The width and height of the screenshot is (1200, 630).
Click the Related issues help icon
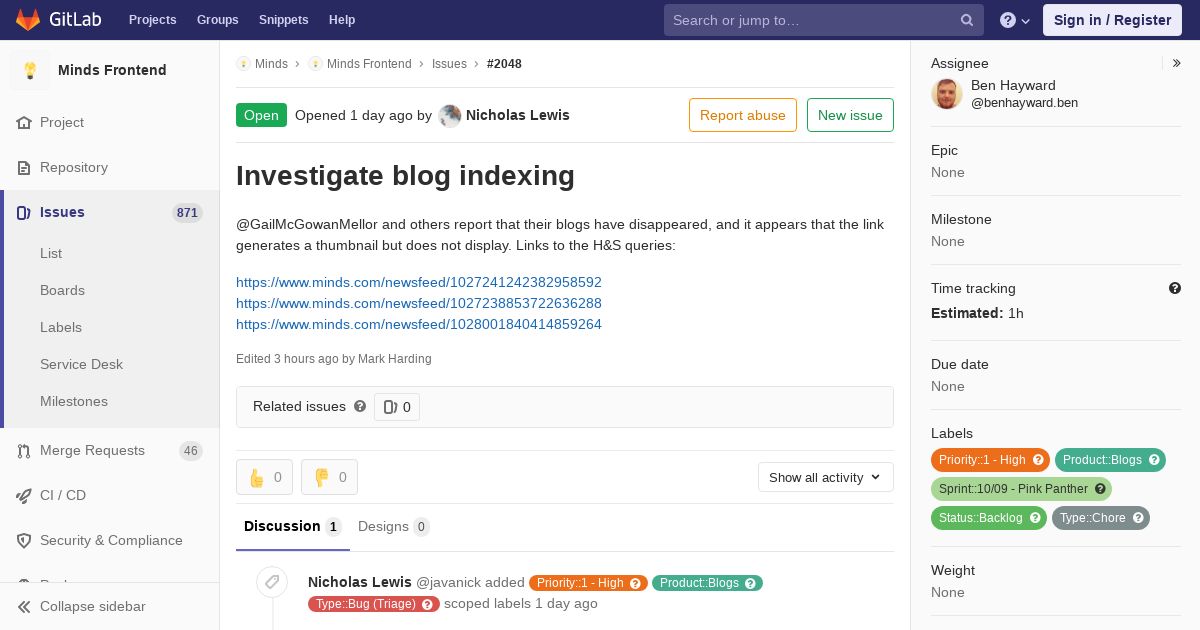click(360, 406)
